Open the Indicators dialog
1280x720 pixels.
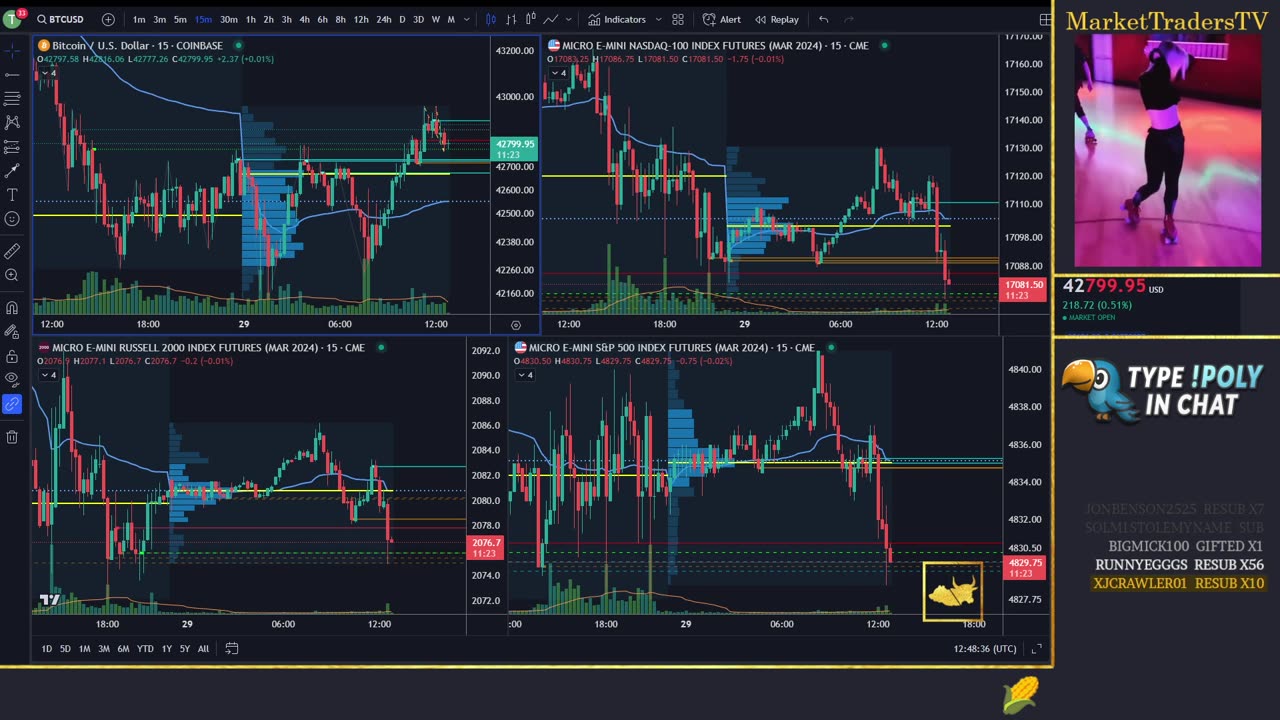click(x=618, y=19)
